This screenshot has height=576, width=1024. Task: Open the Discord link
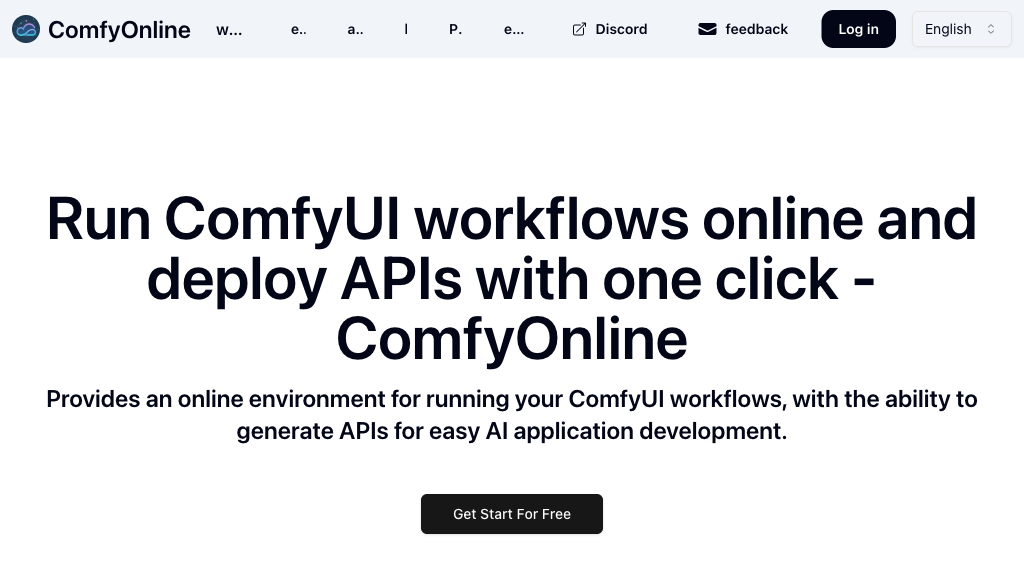pos(620,29)
